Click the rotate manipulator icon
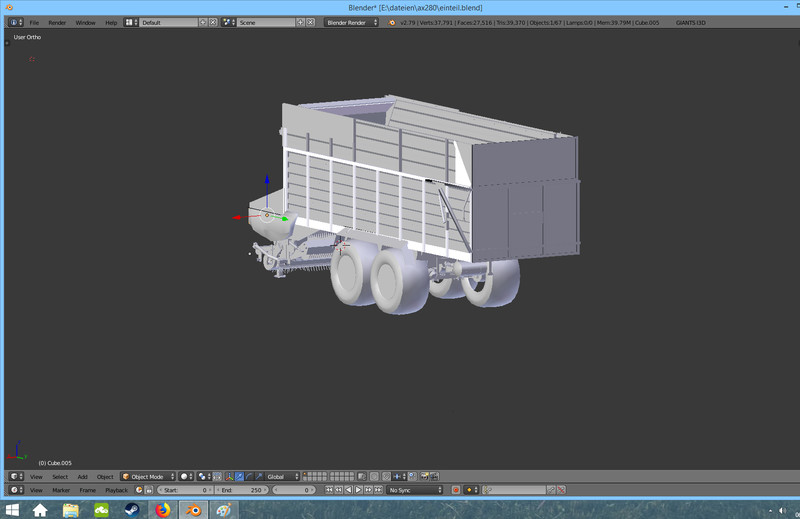 click(x=249, y=477)
